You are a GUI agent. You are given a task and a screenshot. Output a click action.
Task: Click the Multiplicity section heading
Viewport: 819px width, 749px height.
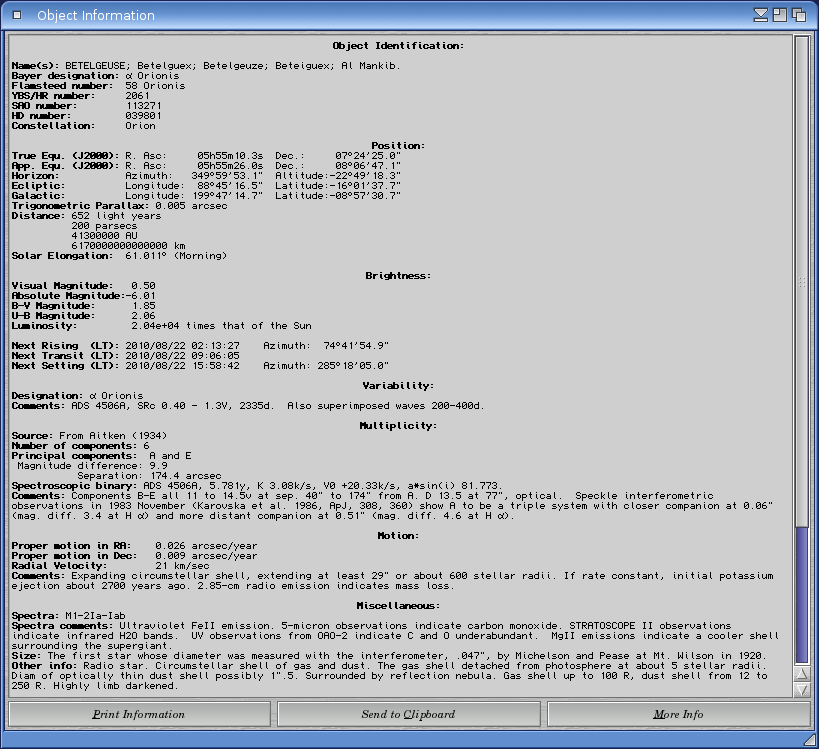[397, 425]
